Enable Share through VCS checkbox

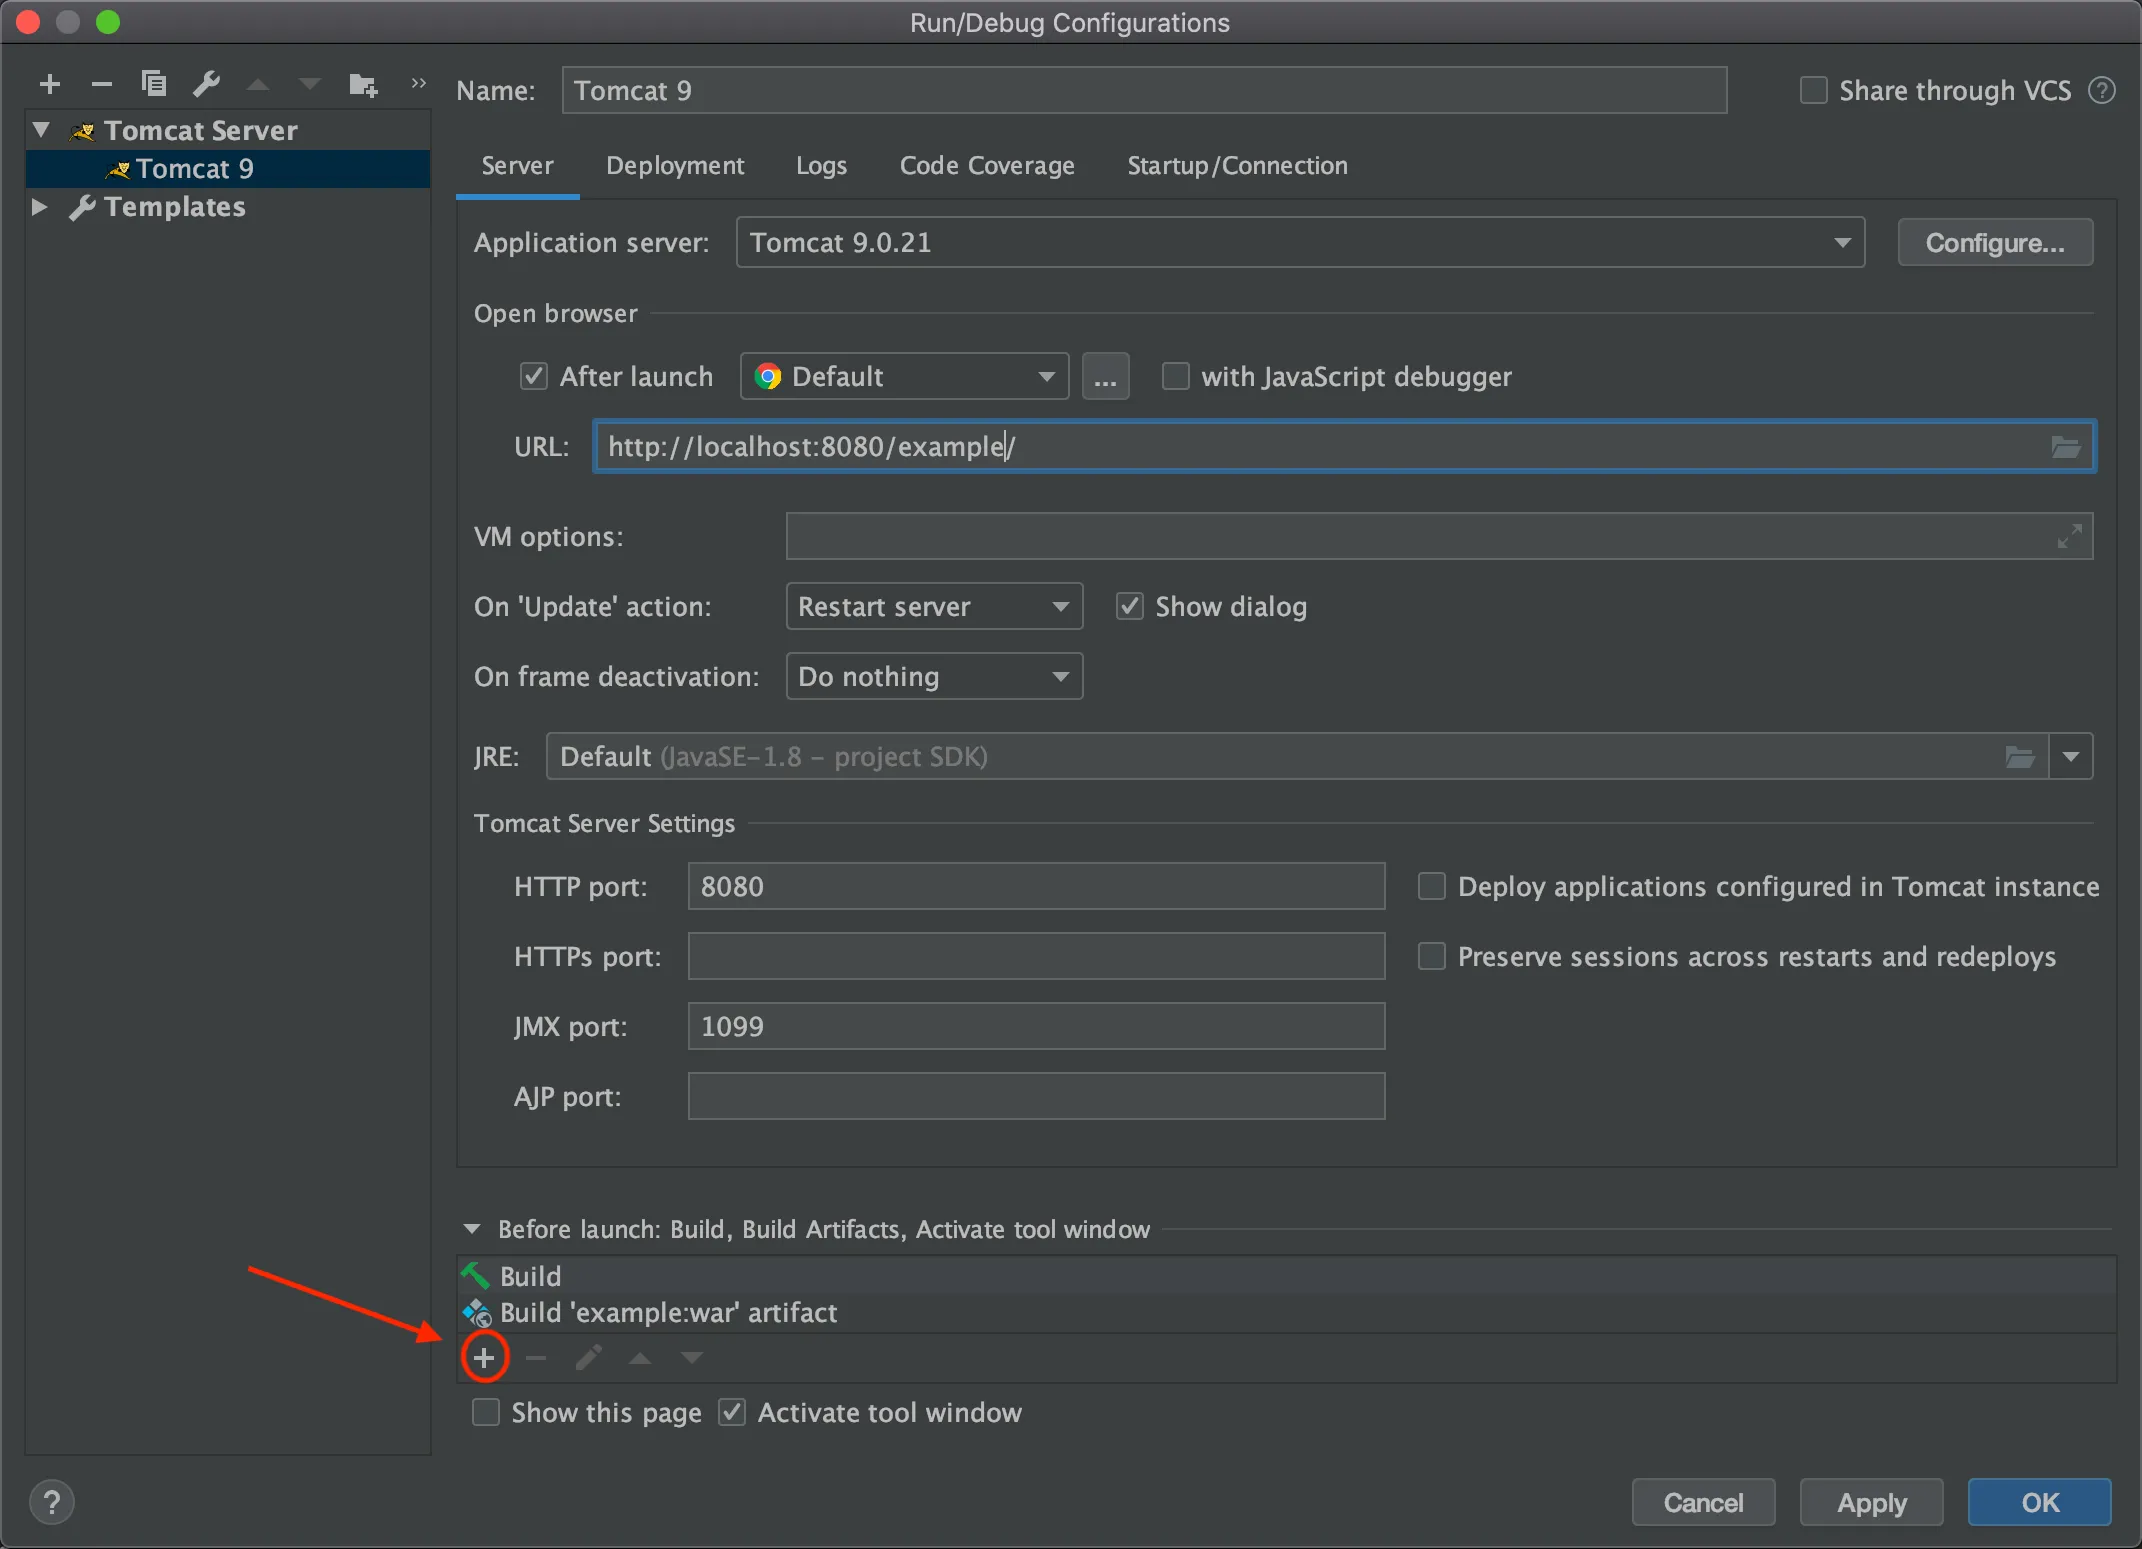point(1813,91)
